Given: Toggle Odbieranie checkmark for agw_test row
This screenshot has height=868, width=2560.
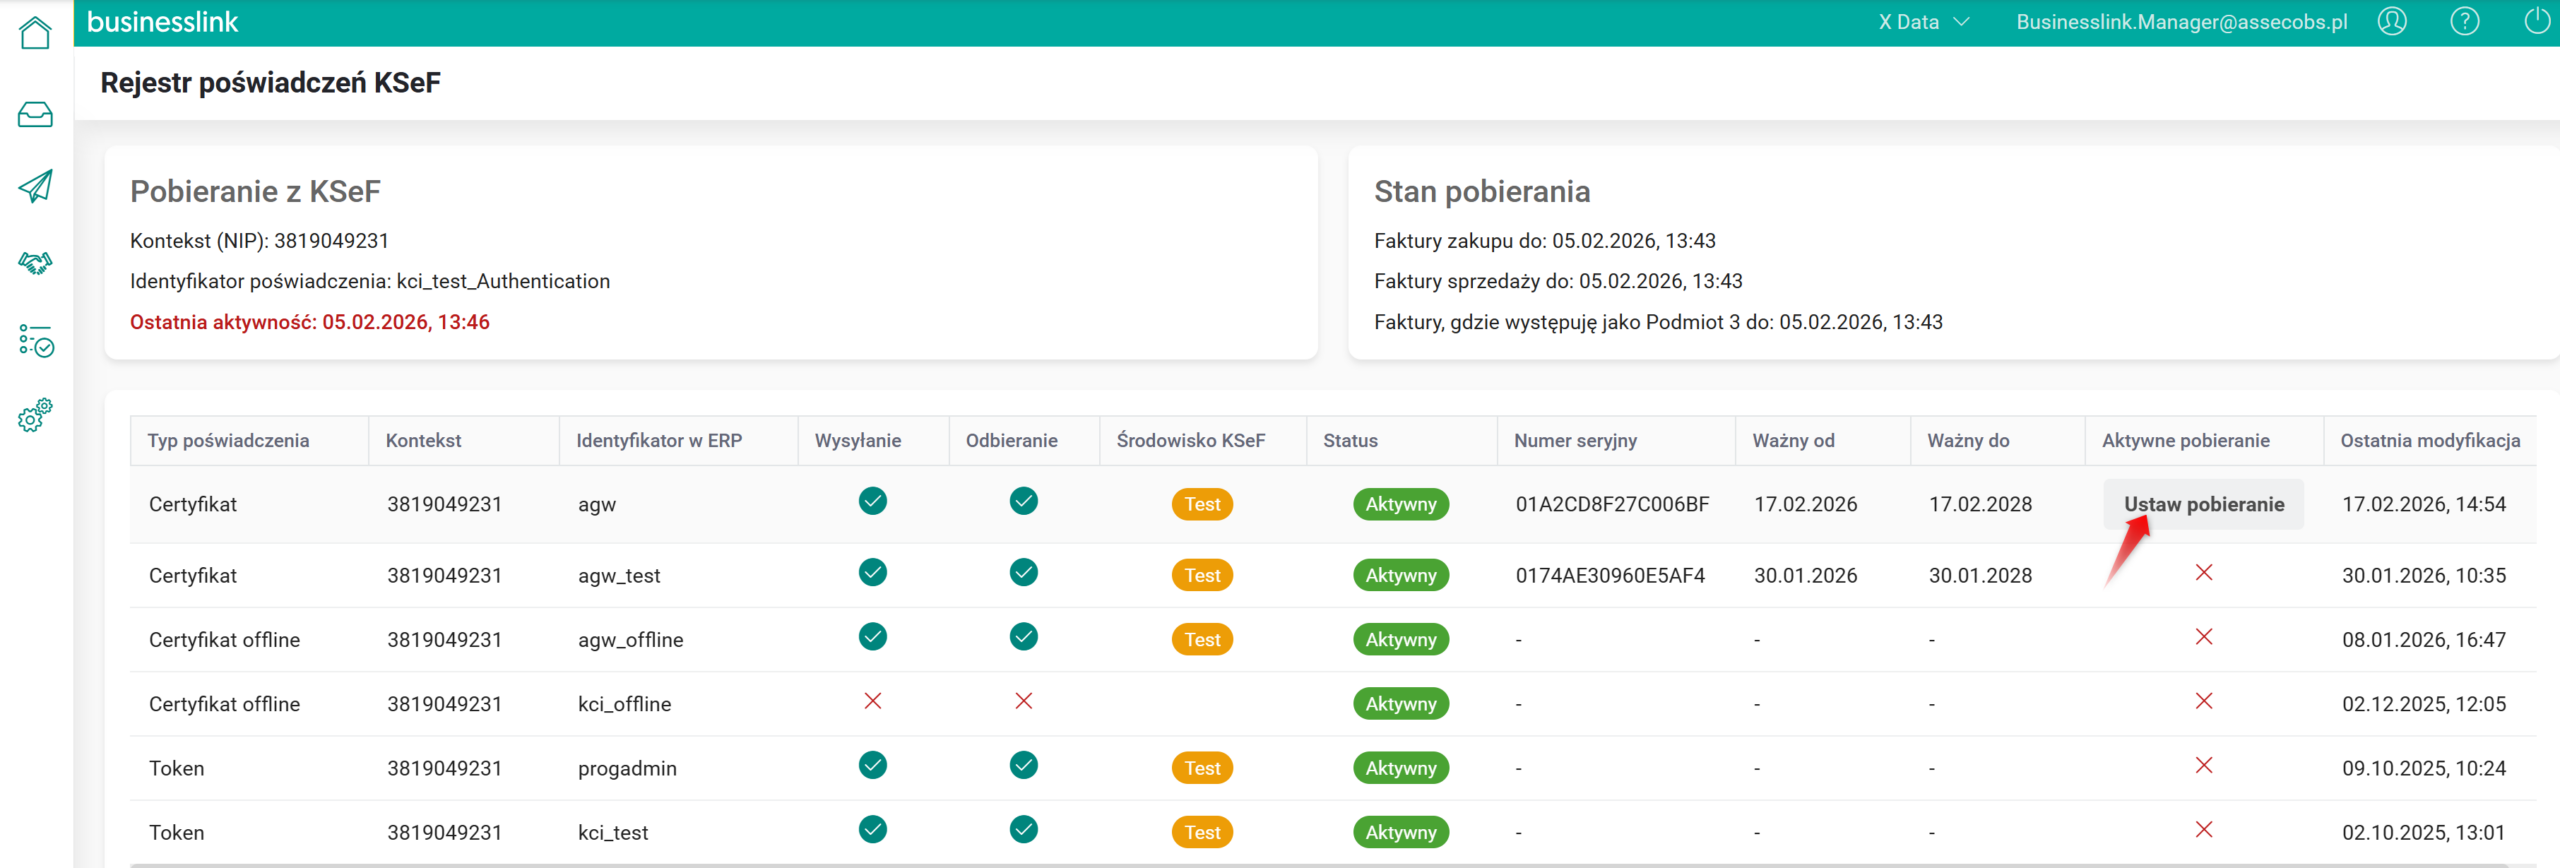Looking at the screenshot, I should point(1023,573).
